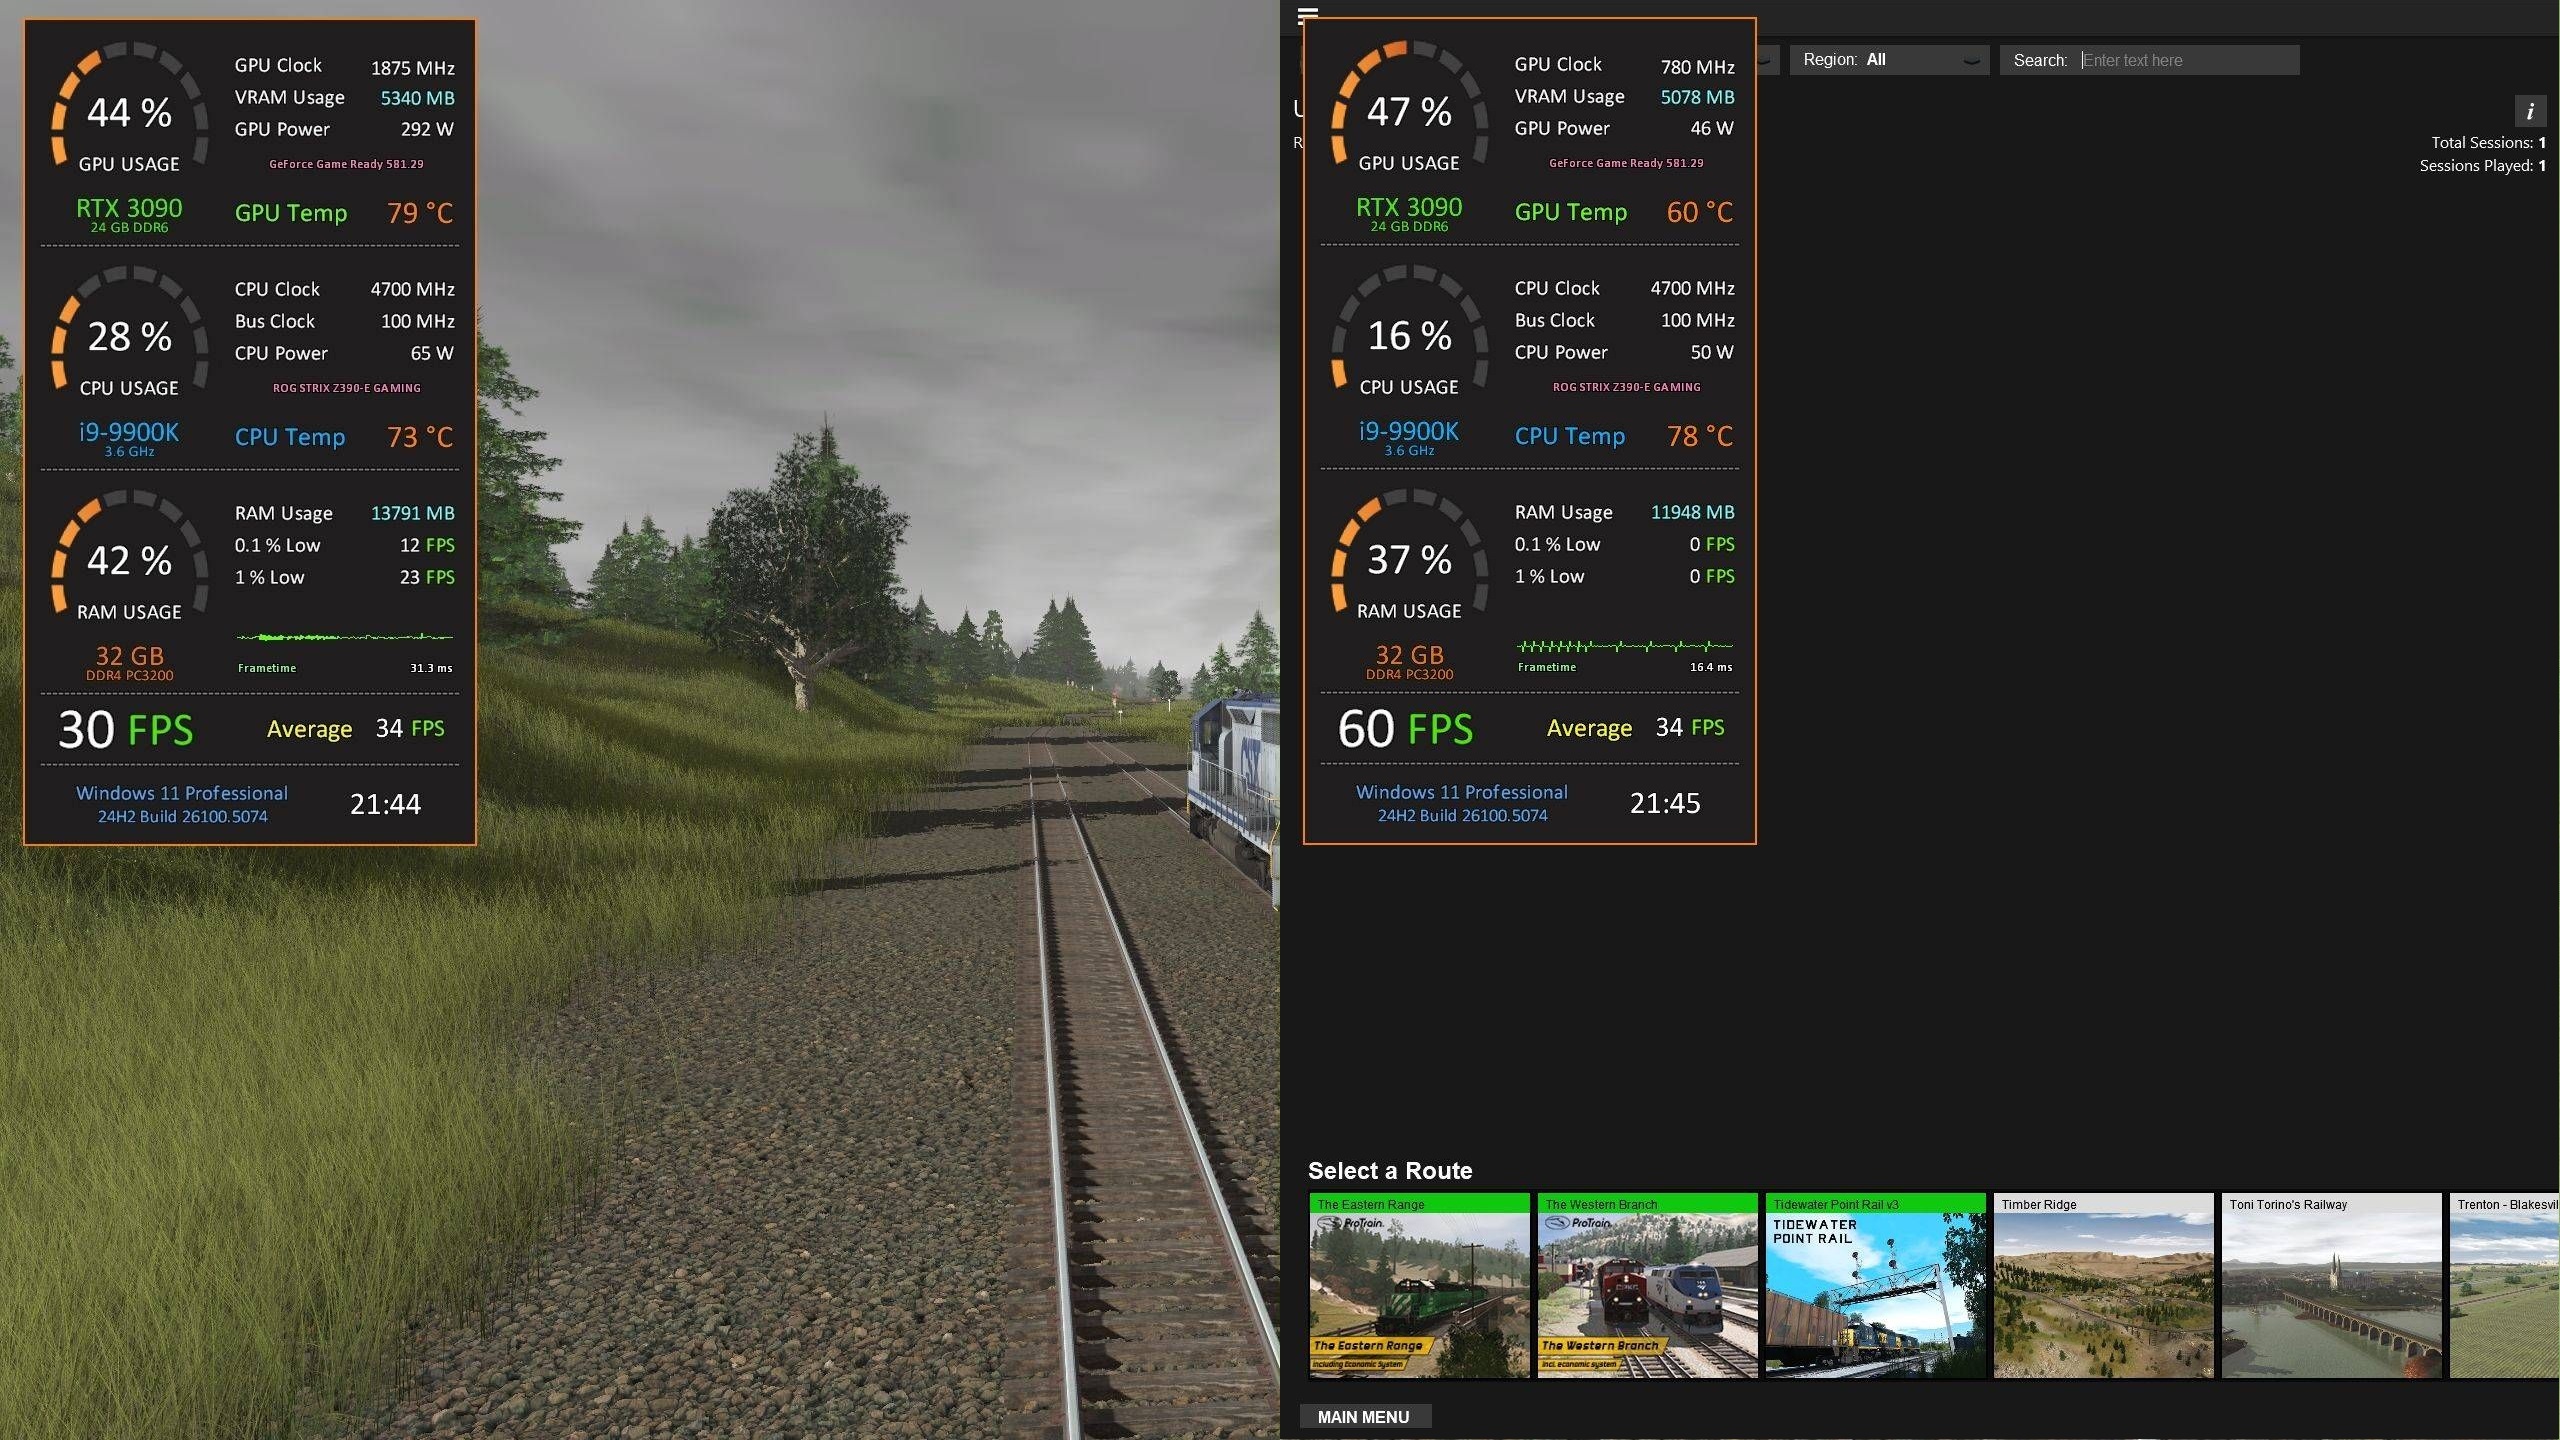Click the 60 °C GPU temperature reading
Screen dimensions: 2560x1440
coord(1700,212)
